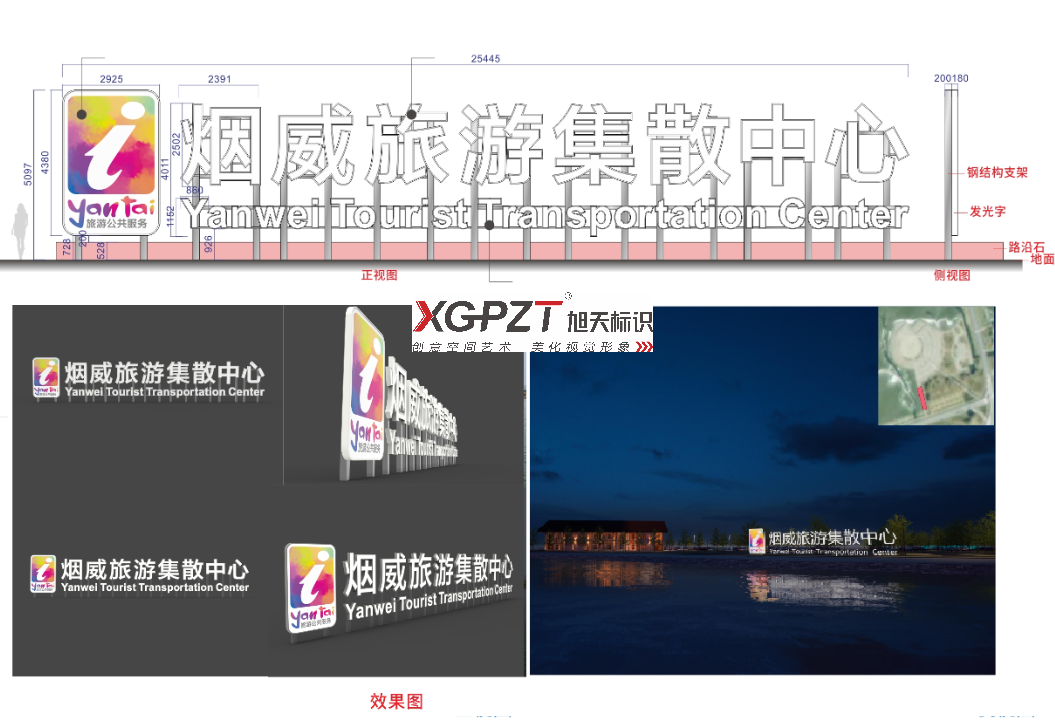
Task: Select the 2925 logo width dimension
Action: point(111,79)
